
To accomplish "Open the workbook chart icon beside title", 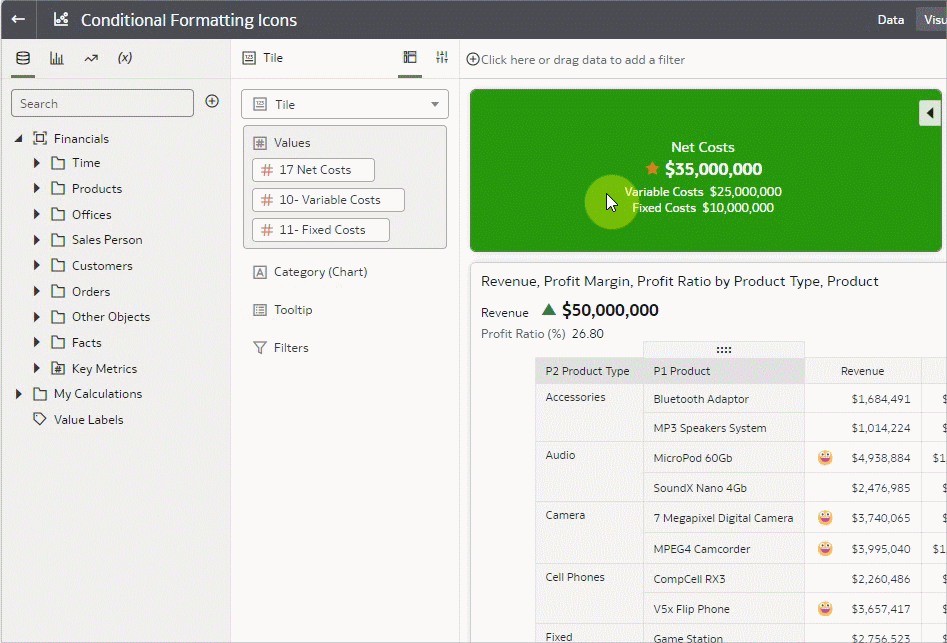I will pyautogui.click(x=61, y=19).
